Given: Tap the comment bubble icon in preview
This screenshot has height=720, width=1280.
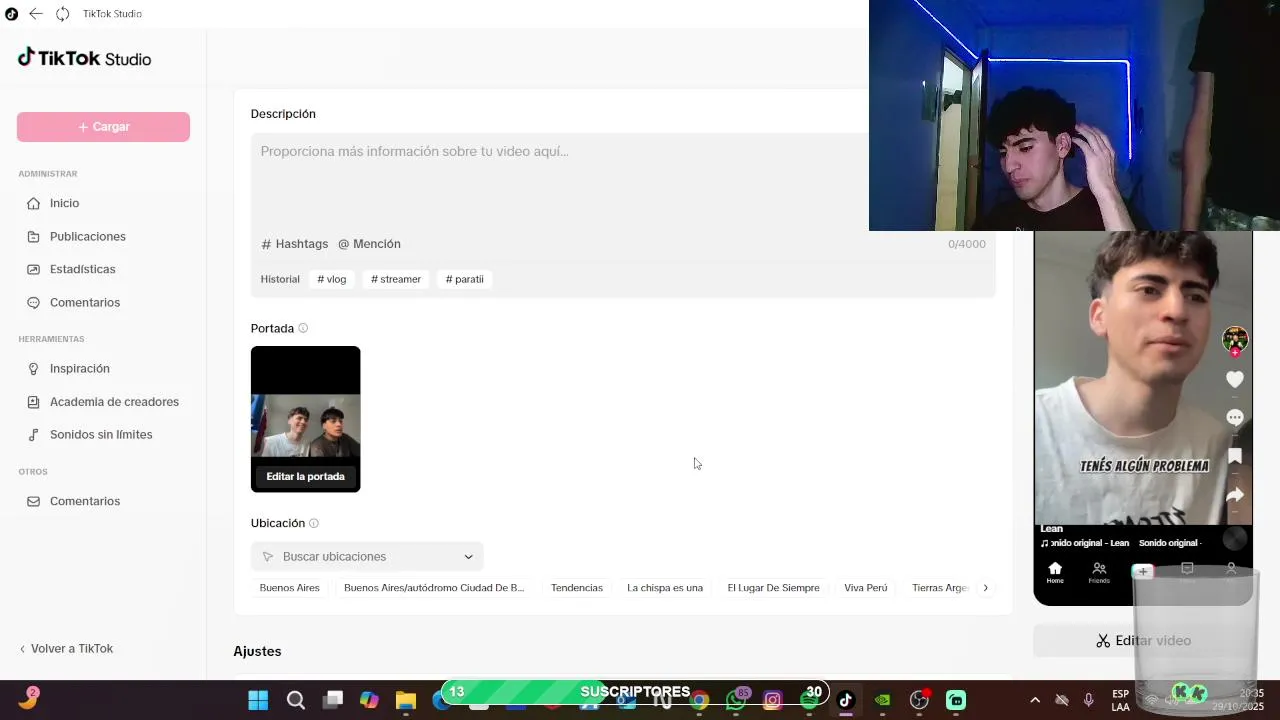Looking at the screenshot, I should [1235, 417].
